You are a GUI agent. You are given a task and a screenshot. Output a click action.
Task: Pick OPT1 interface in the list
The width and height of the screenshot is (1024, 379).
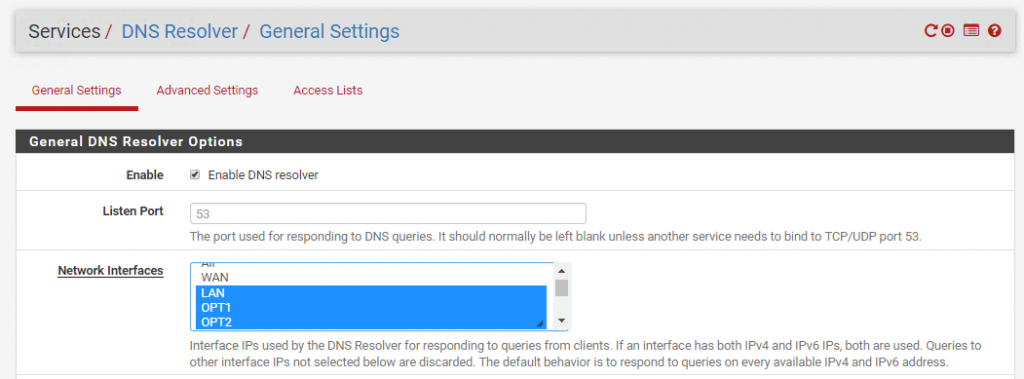click(x=371, y=307)
